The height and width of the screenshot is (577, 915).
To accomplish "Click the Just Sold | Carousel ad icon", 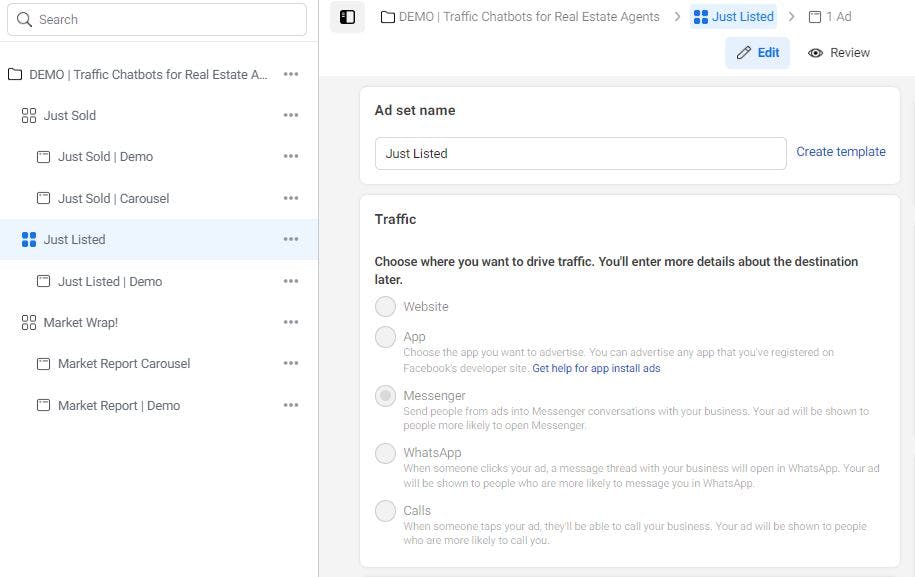I will point(43,199).
